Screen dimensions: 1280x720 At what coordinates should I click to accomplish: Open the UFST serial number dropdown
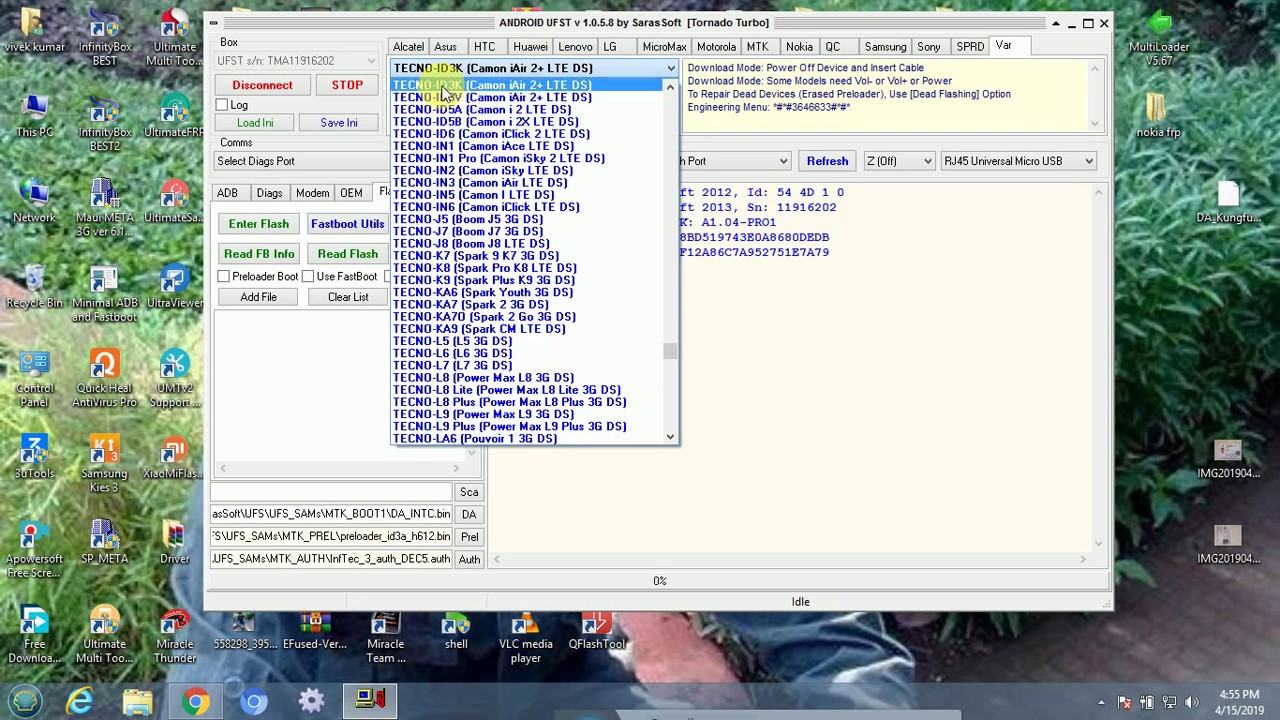(370, 61)
